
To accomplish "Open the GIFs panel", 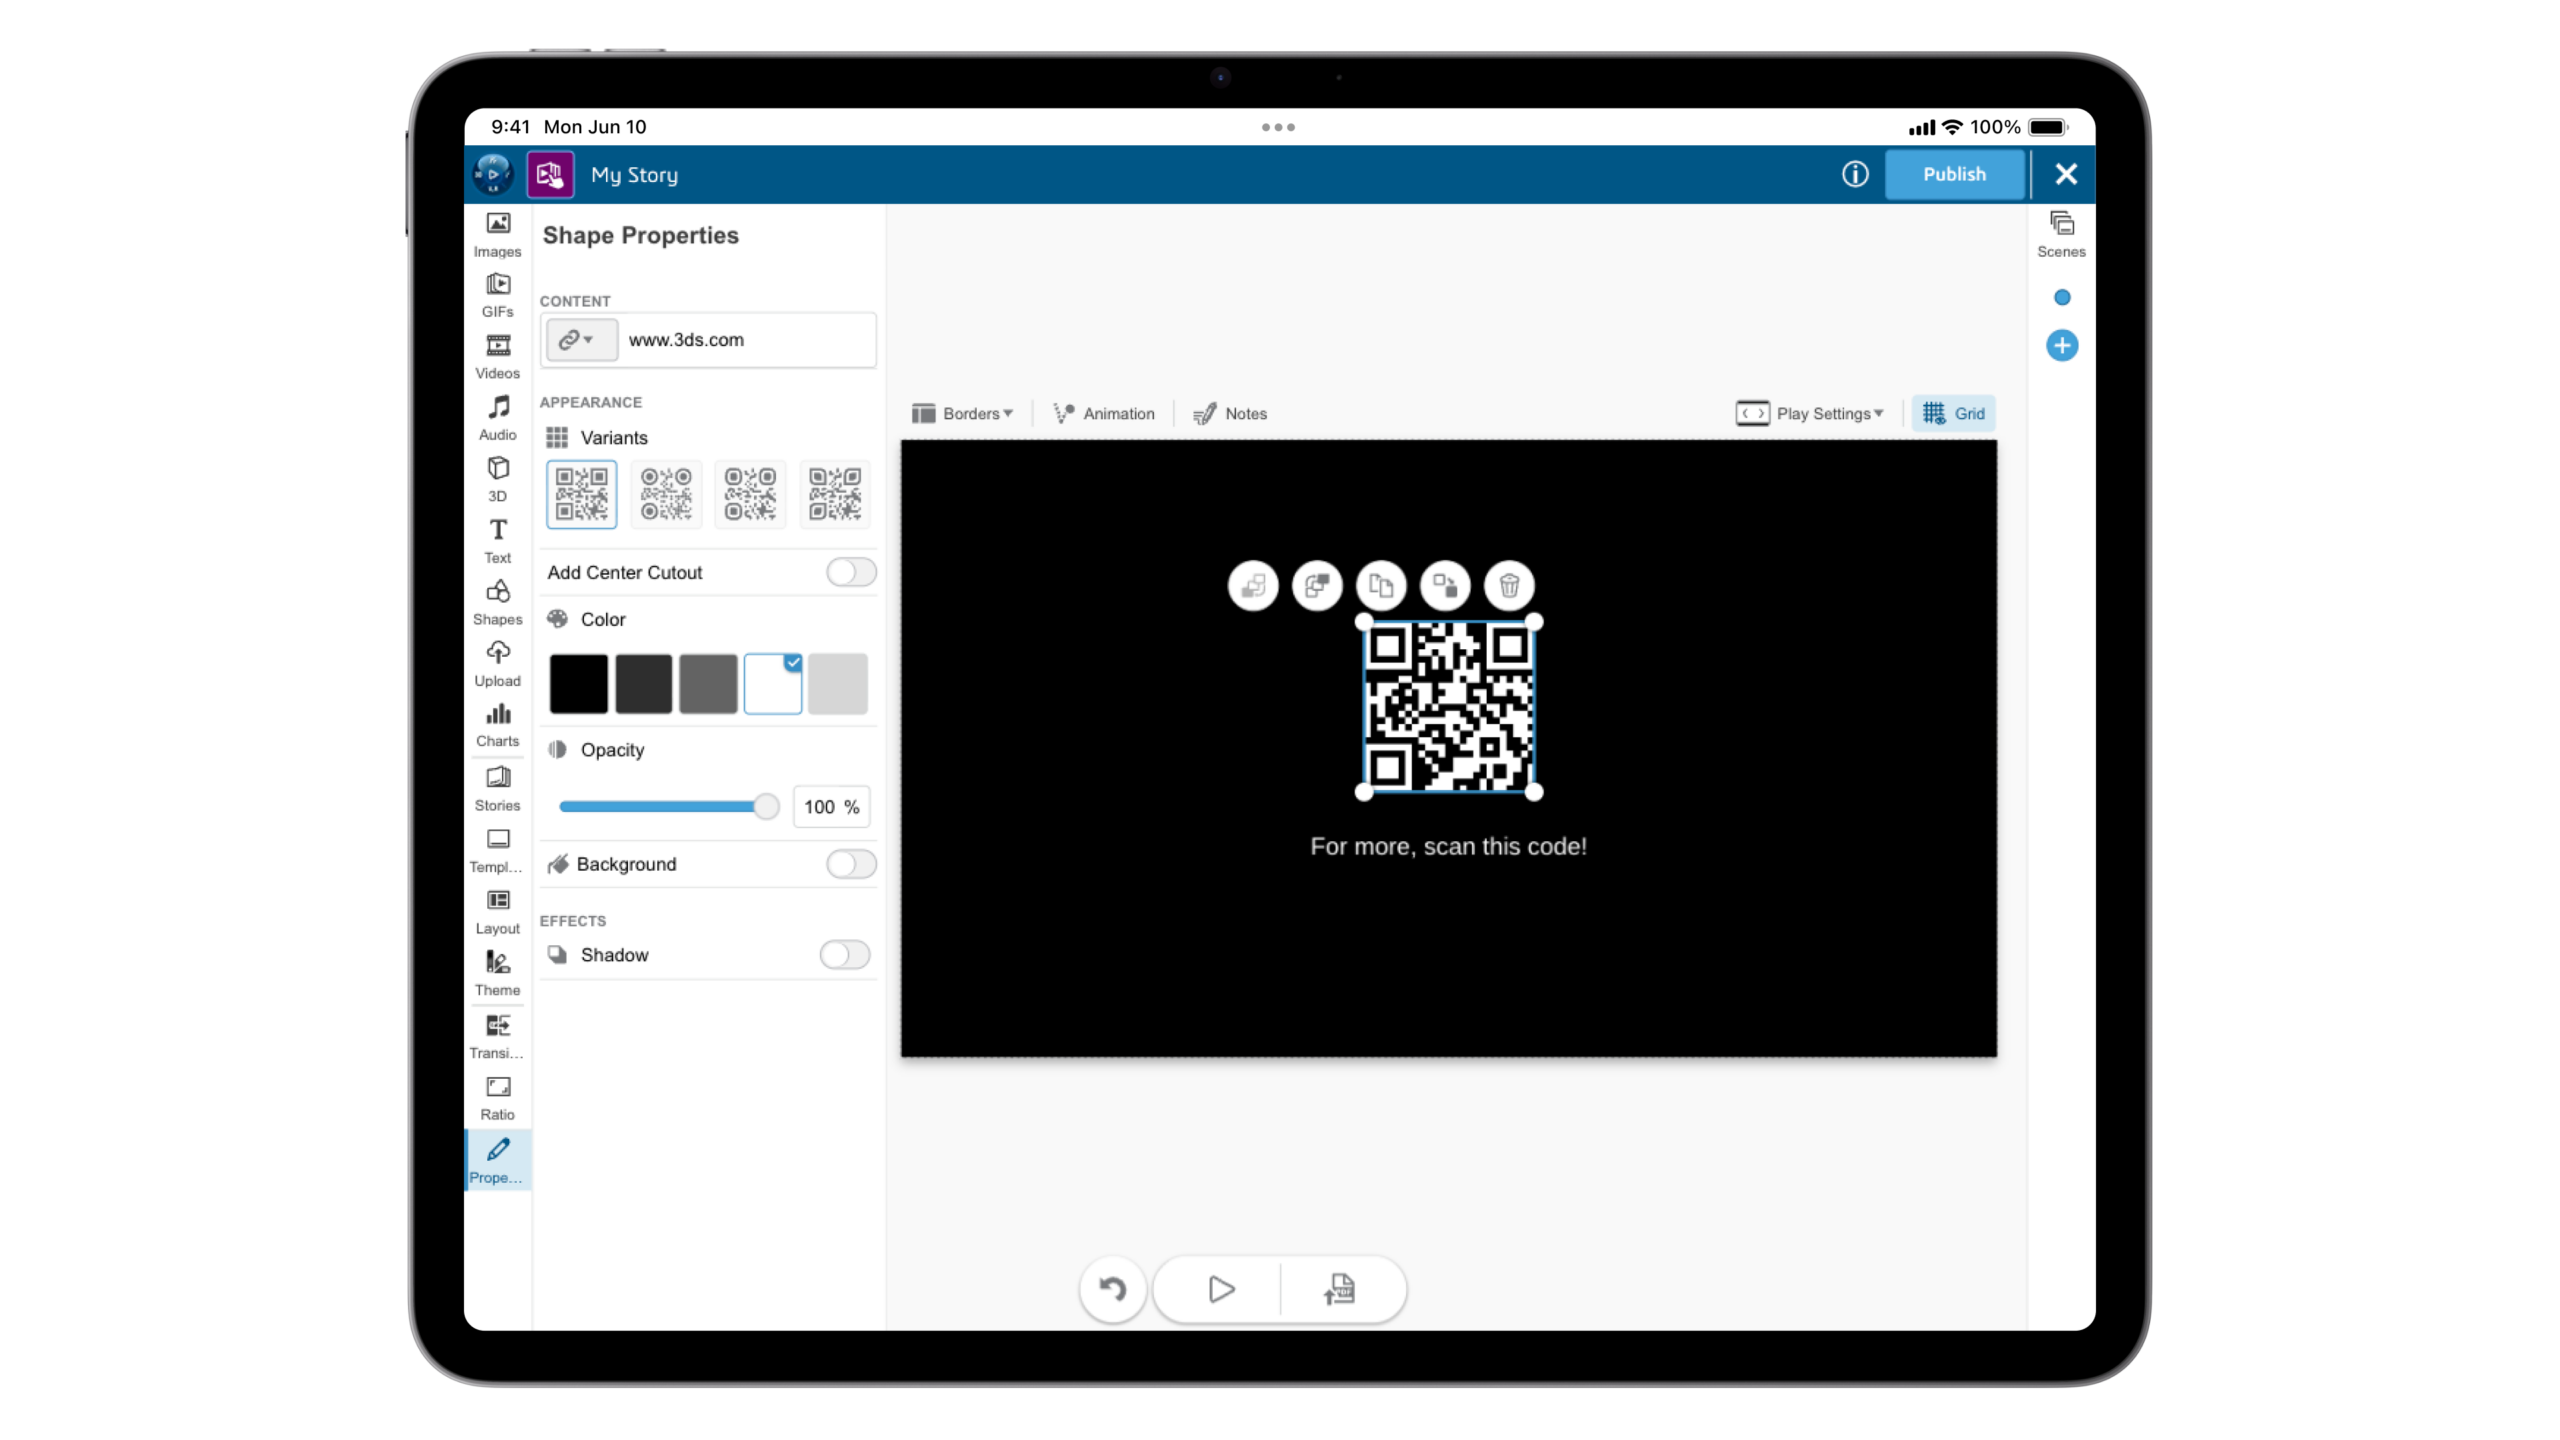I will [x=497, y=296].
